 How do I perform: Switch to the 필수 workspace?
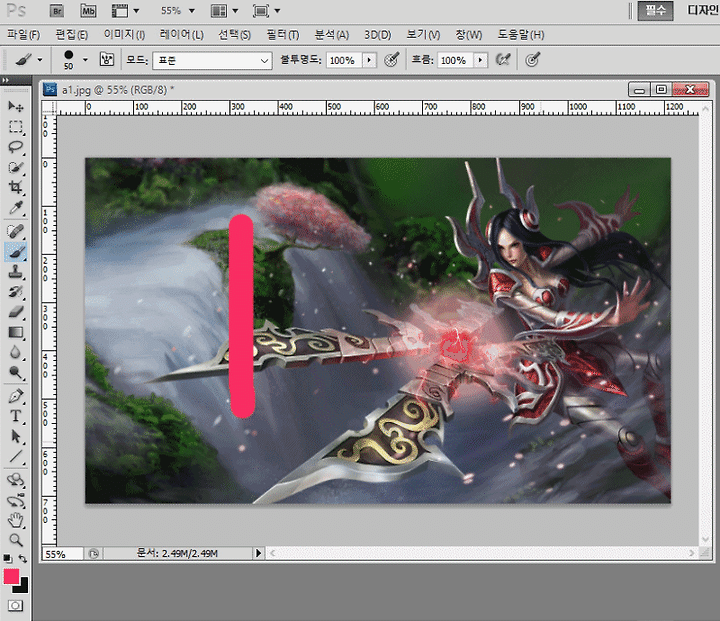click(655, 11)
